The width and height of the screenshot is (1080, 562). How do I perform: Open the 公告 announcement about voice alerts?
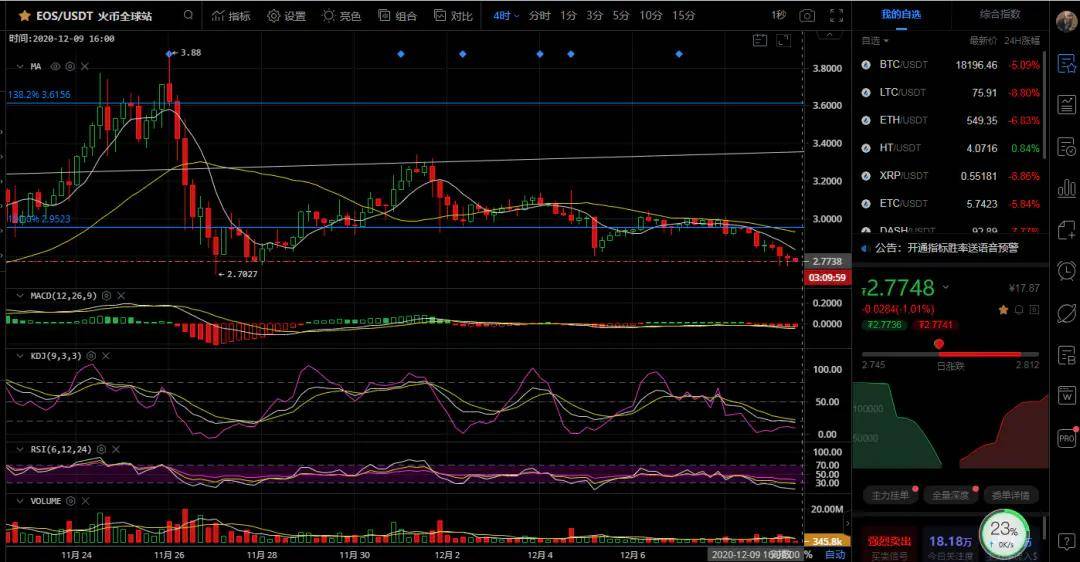[x=946, y=248]
